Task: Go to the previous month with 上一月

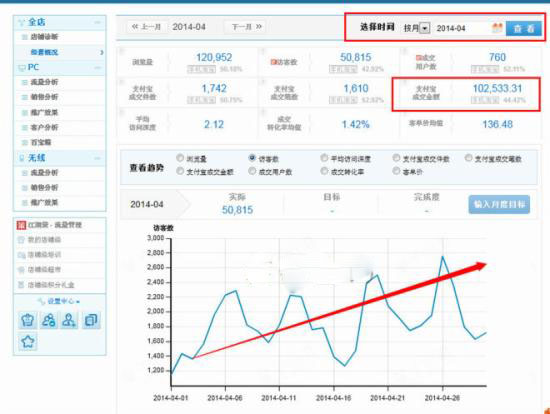Action: [x=146, y=27]
